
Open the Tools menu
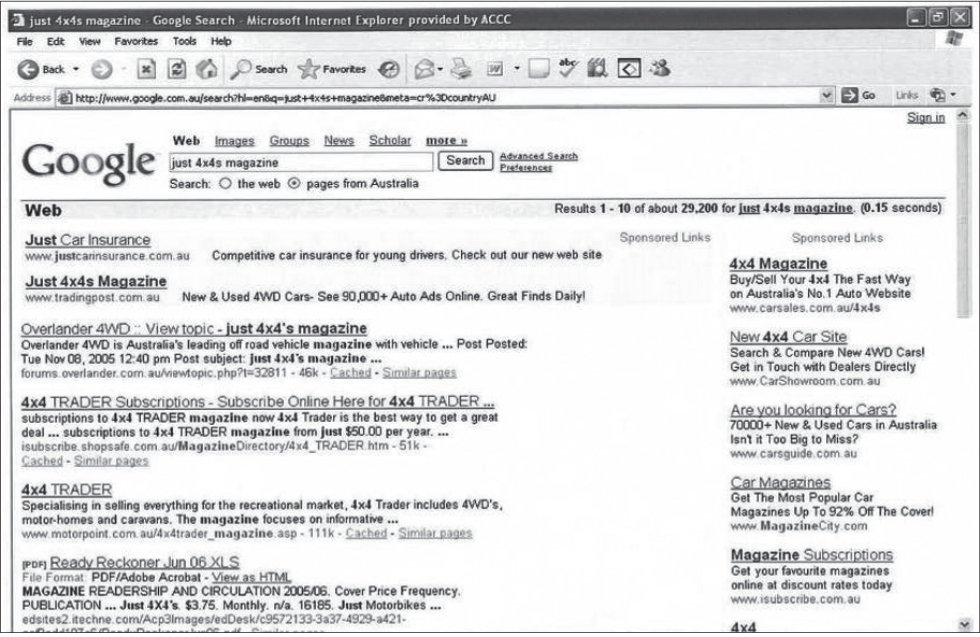click(184, 41)
